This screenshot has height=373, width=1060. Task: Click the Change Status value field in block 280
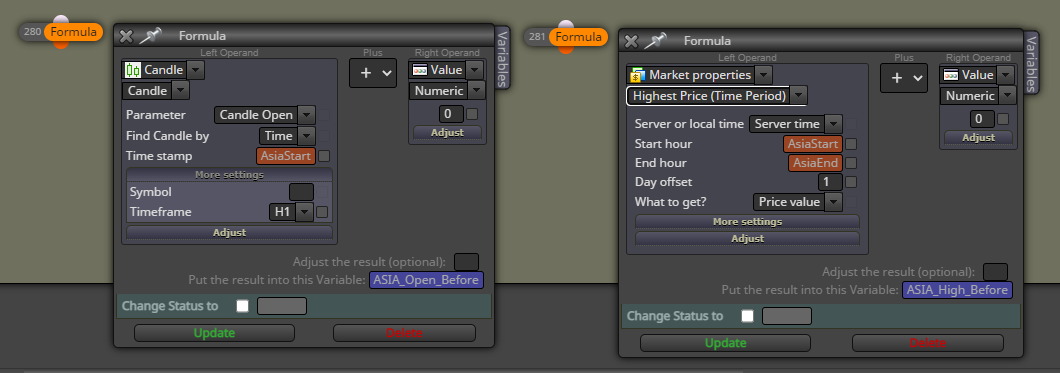coord(282,306)
